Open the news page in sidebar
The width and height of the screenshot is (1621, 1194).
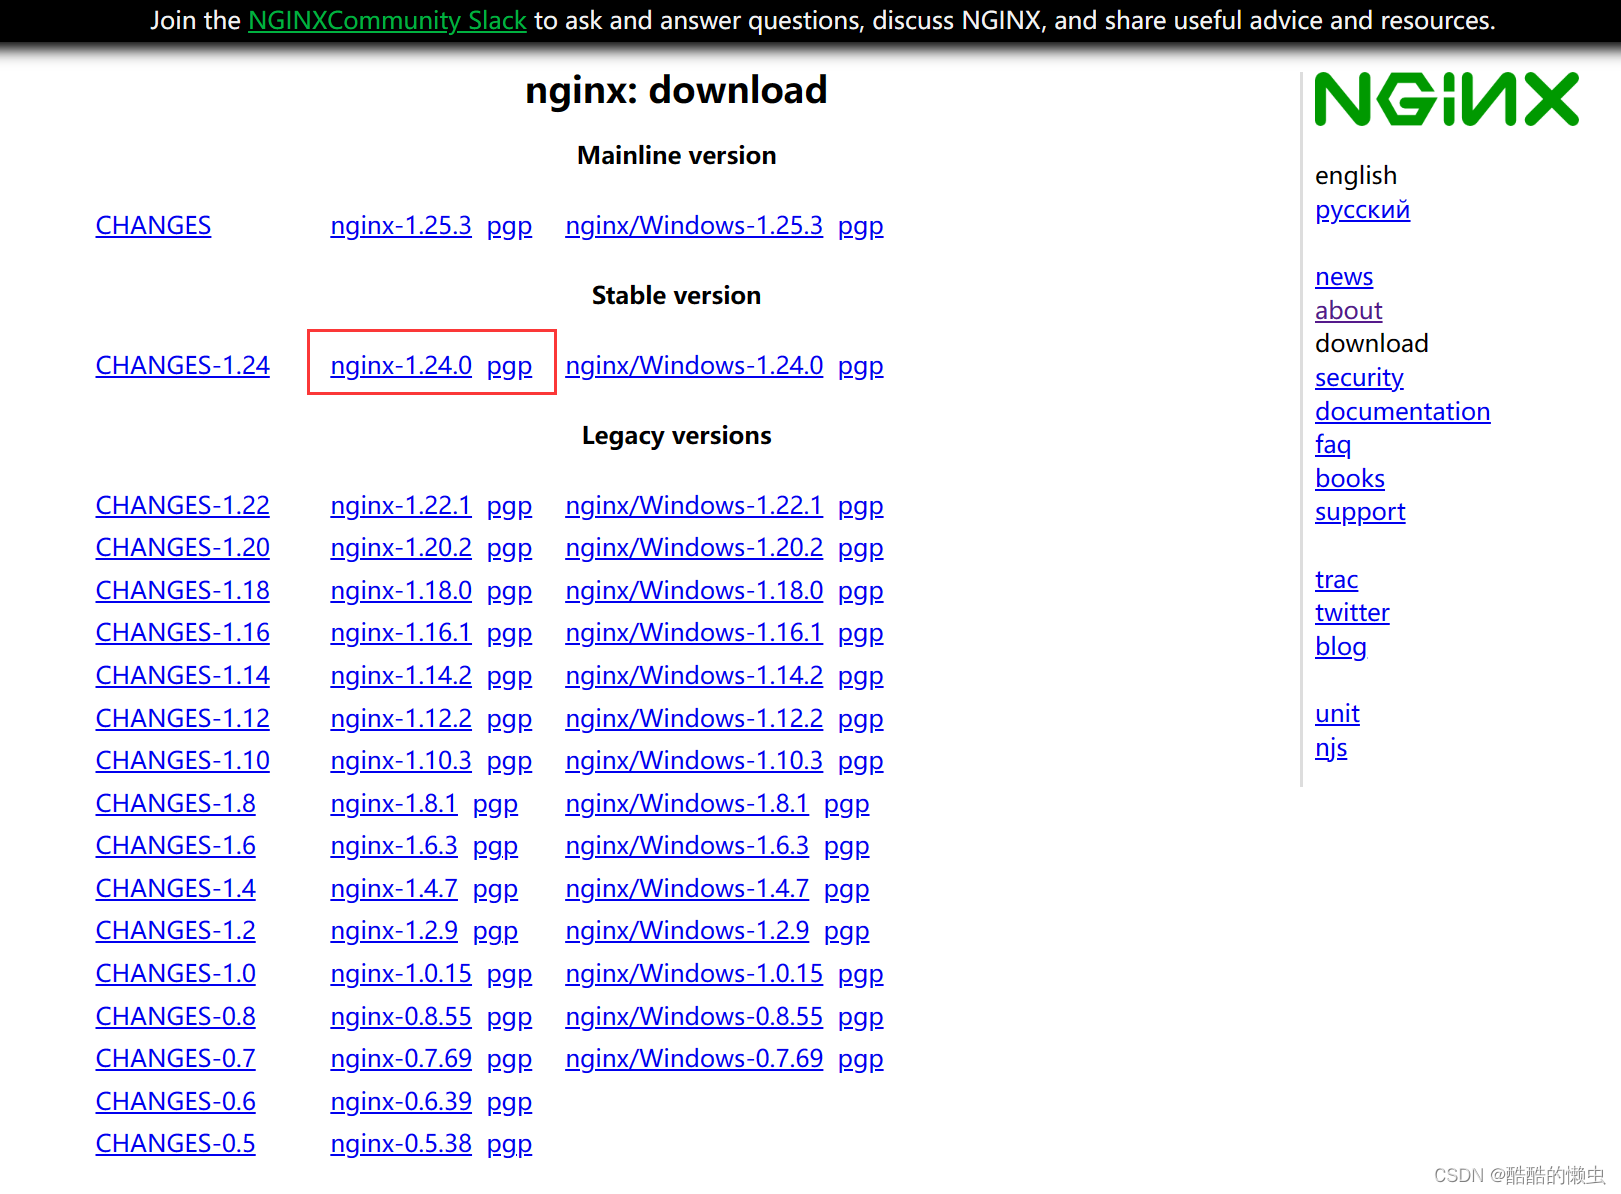pyautogui.click(x=1343, y=277)
